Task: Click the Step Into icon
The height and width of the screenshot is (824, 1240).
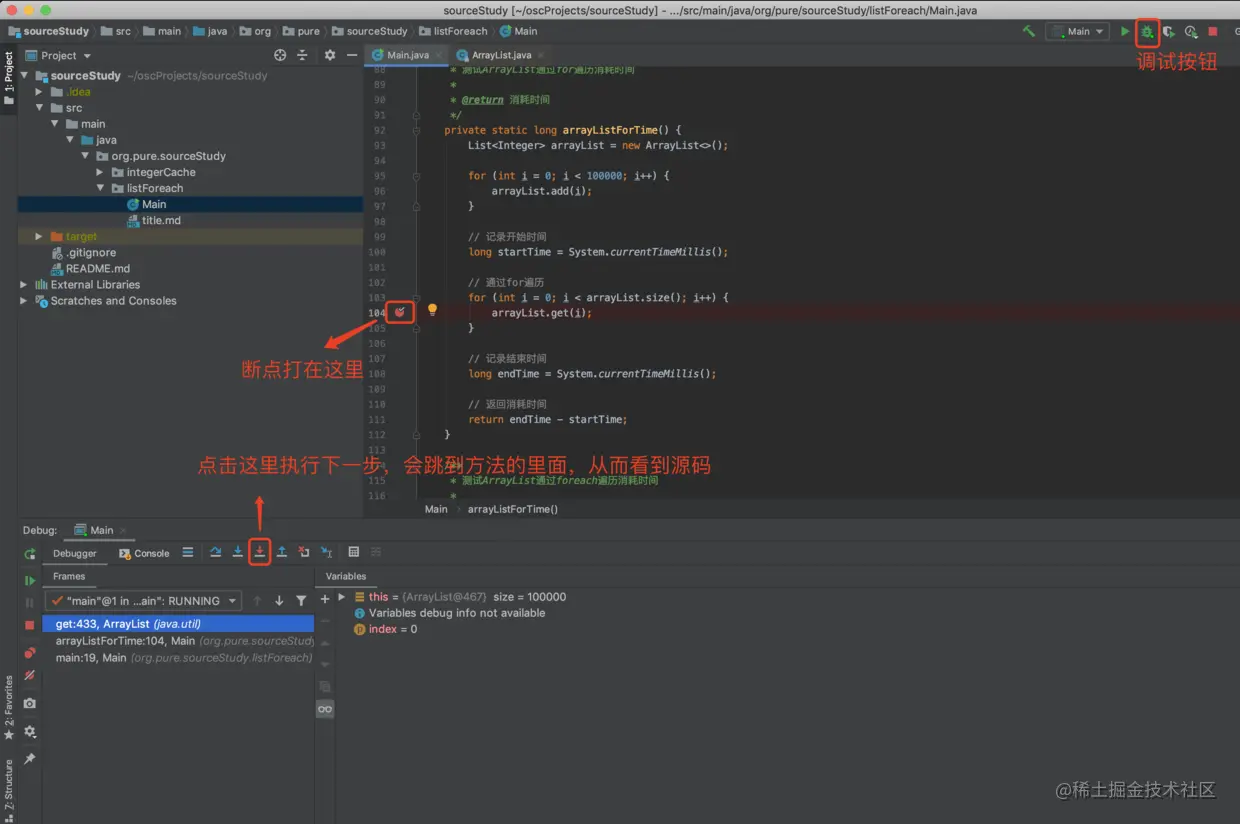Action: (238, 552)
